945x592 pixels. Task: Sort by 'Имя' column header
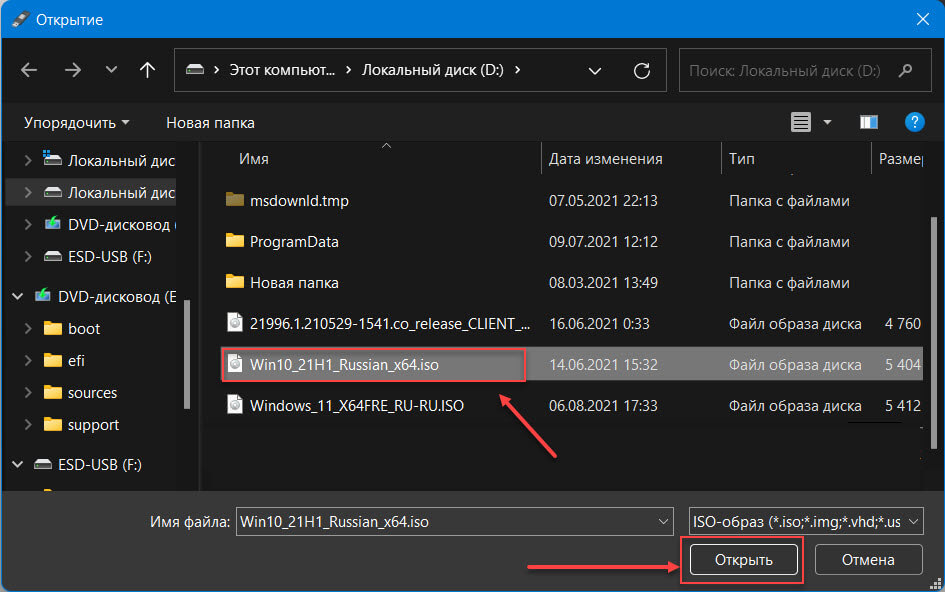point(254,159)
